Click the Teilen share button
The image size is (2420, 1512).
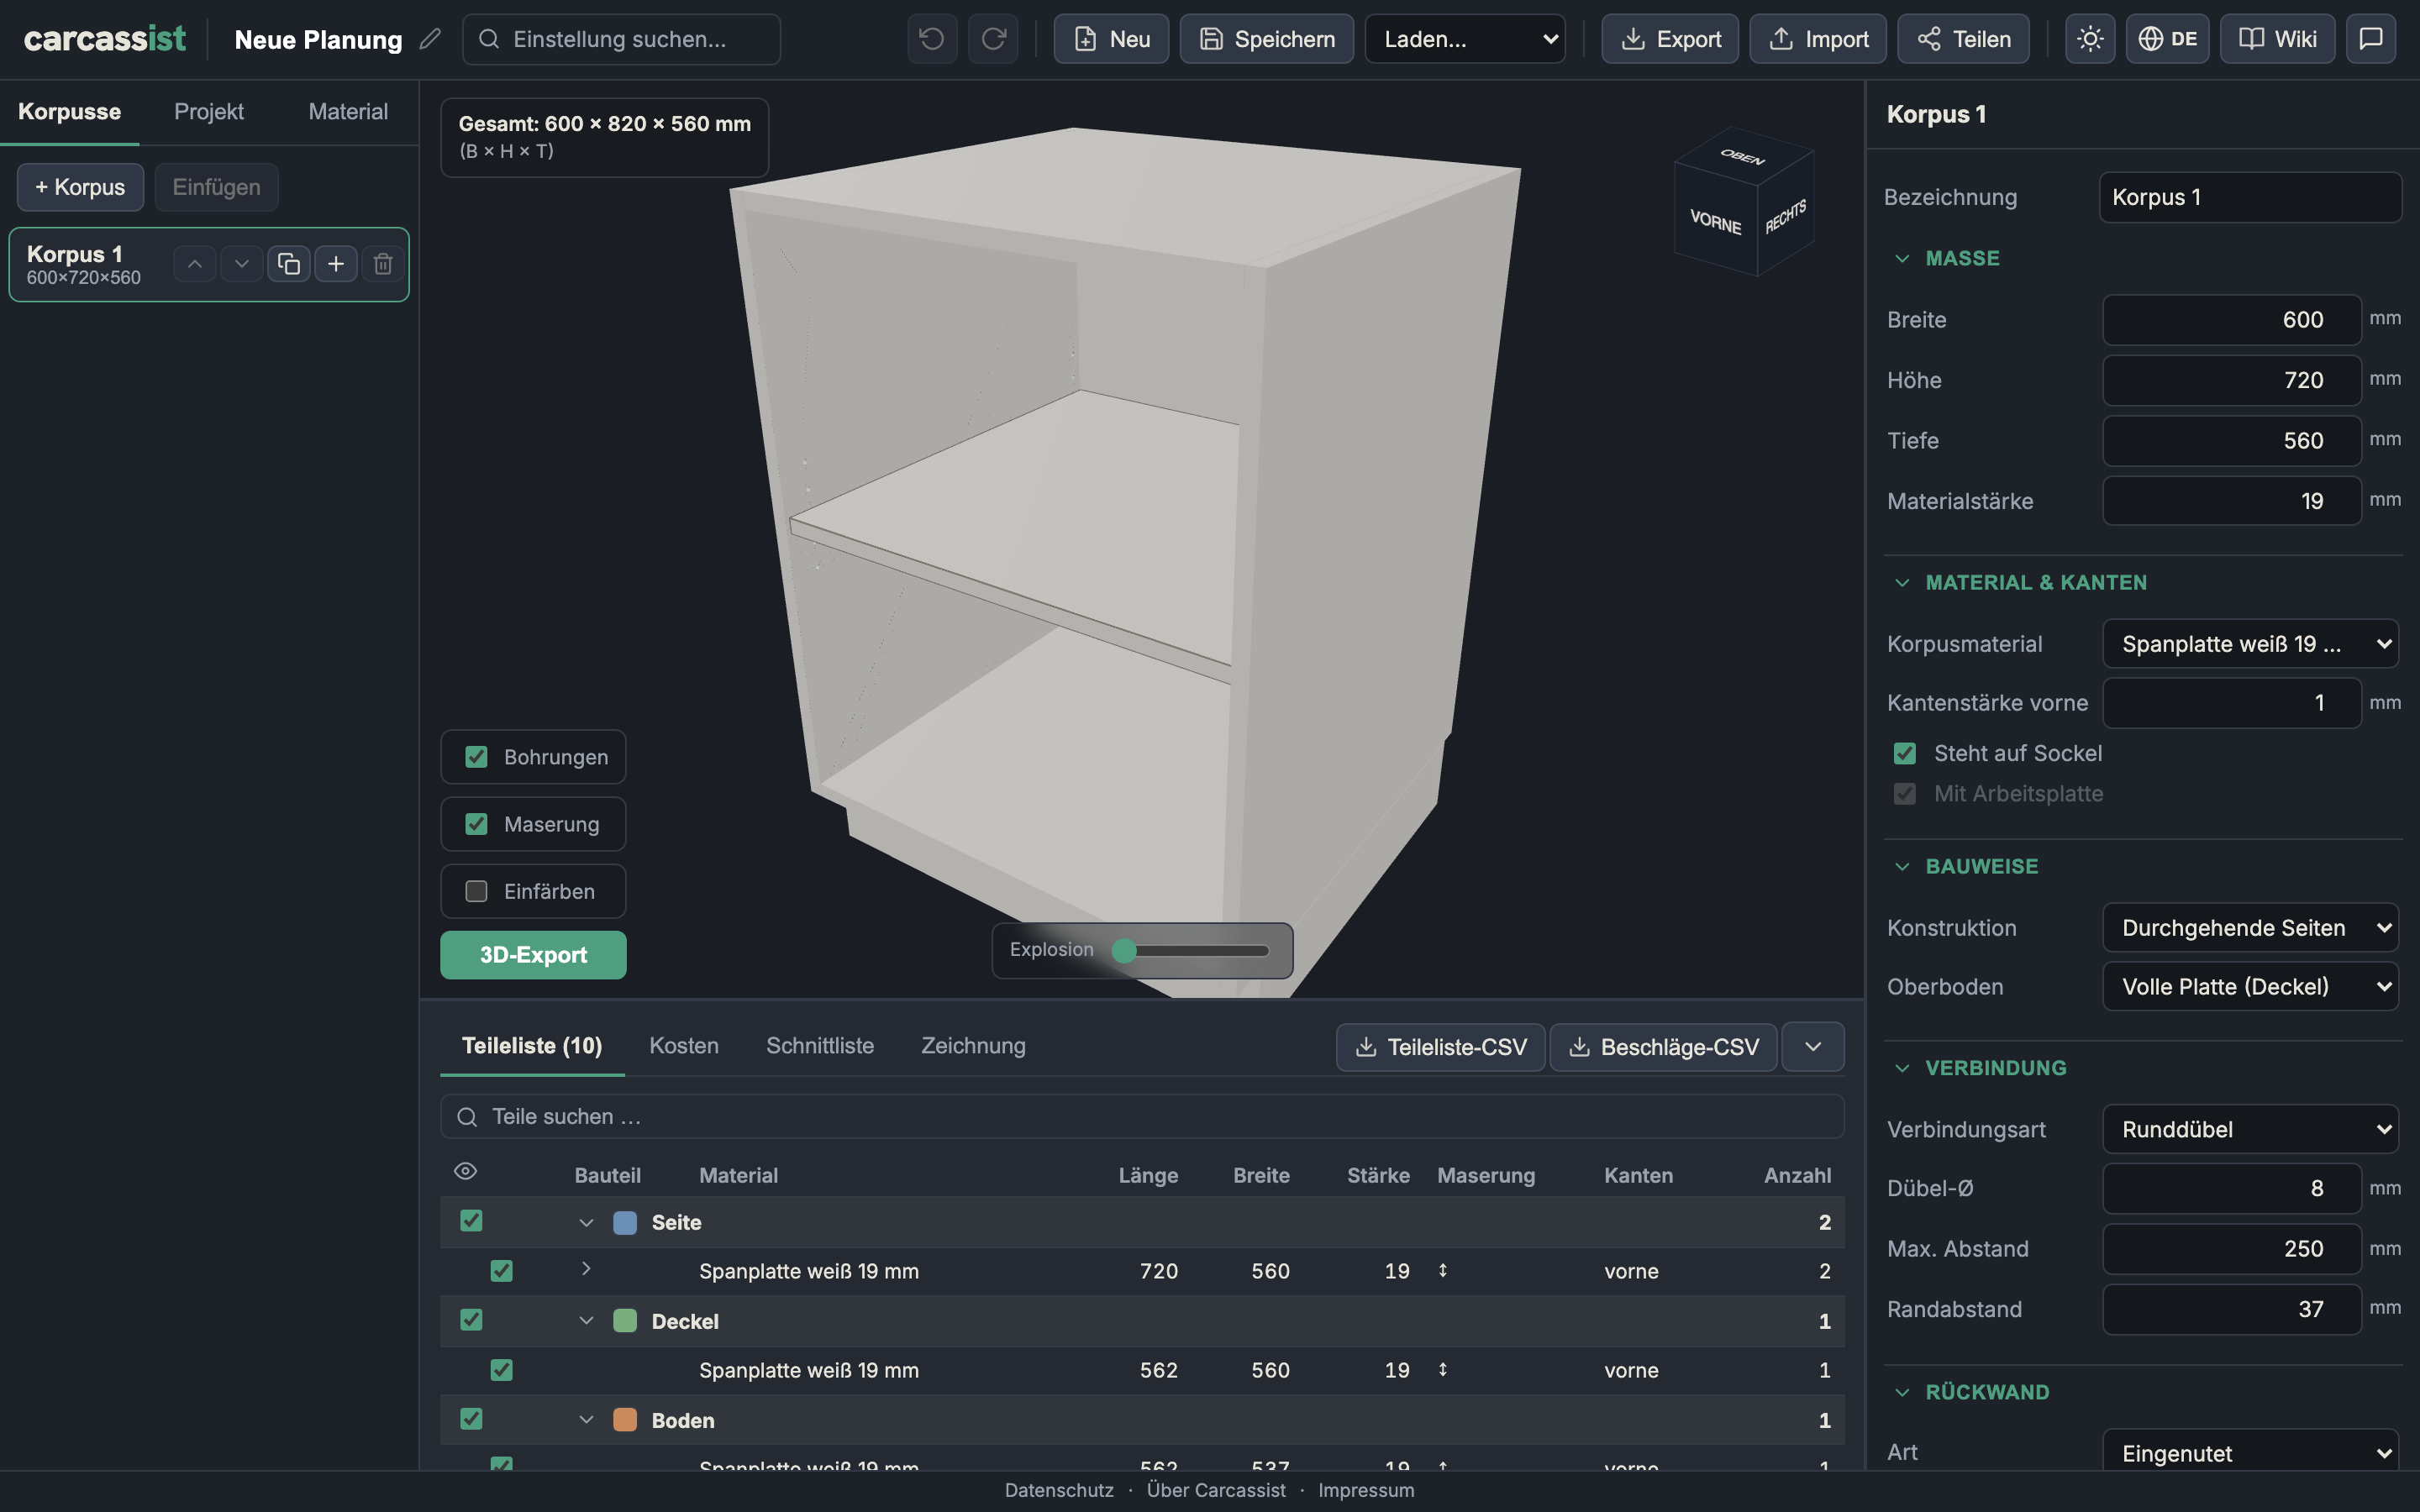[x=1963, y=39]
